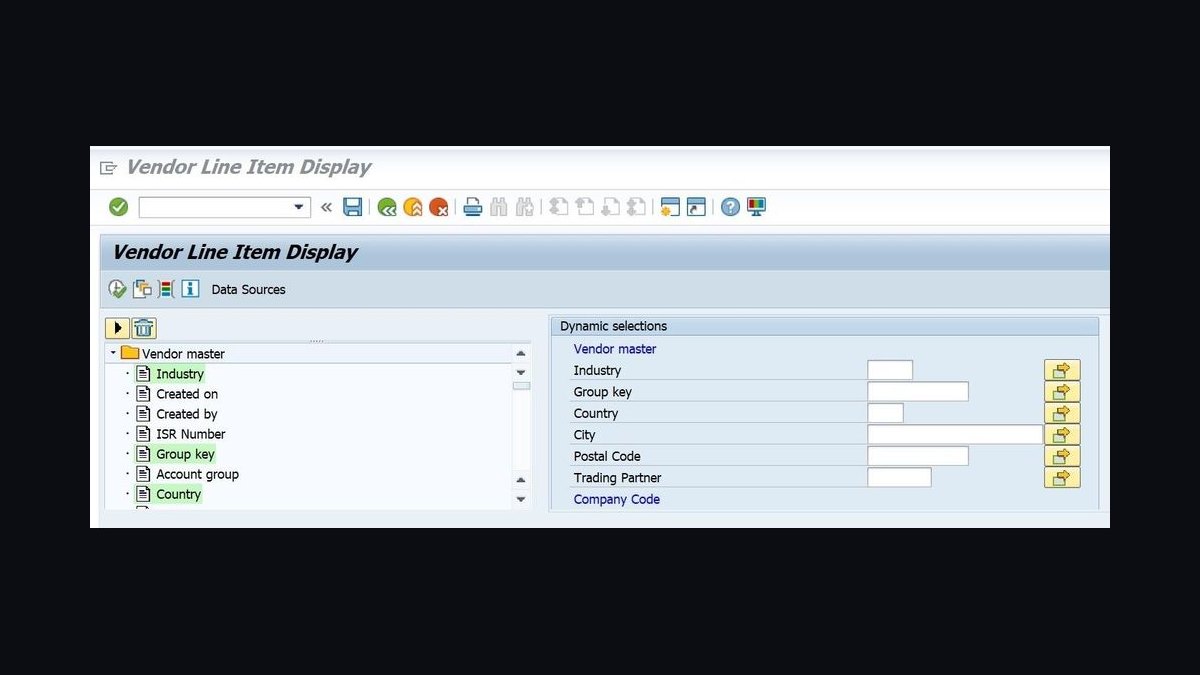The image size is (1200, 675).
Task: Jump to the last page icon
Action: click(x=637, y=207)
